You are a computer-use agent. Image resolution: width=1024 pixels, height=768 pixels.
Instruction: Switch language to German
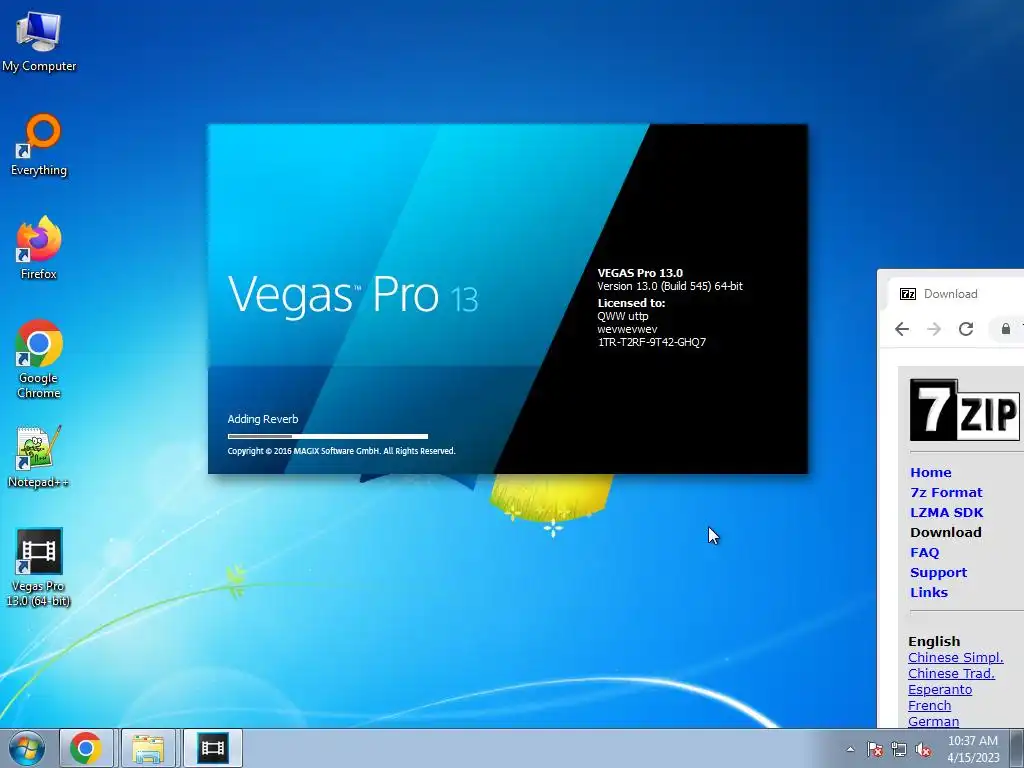(x=933, y=722)
